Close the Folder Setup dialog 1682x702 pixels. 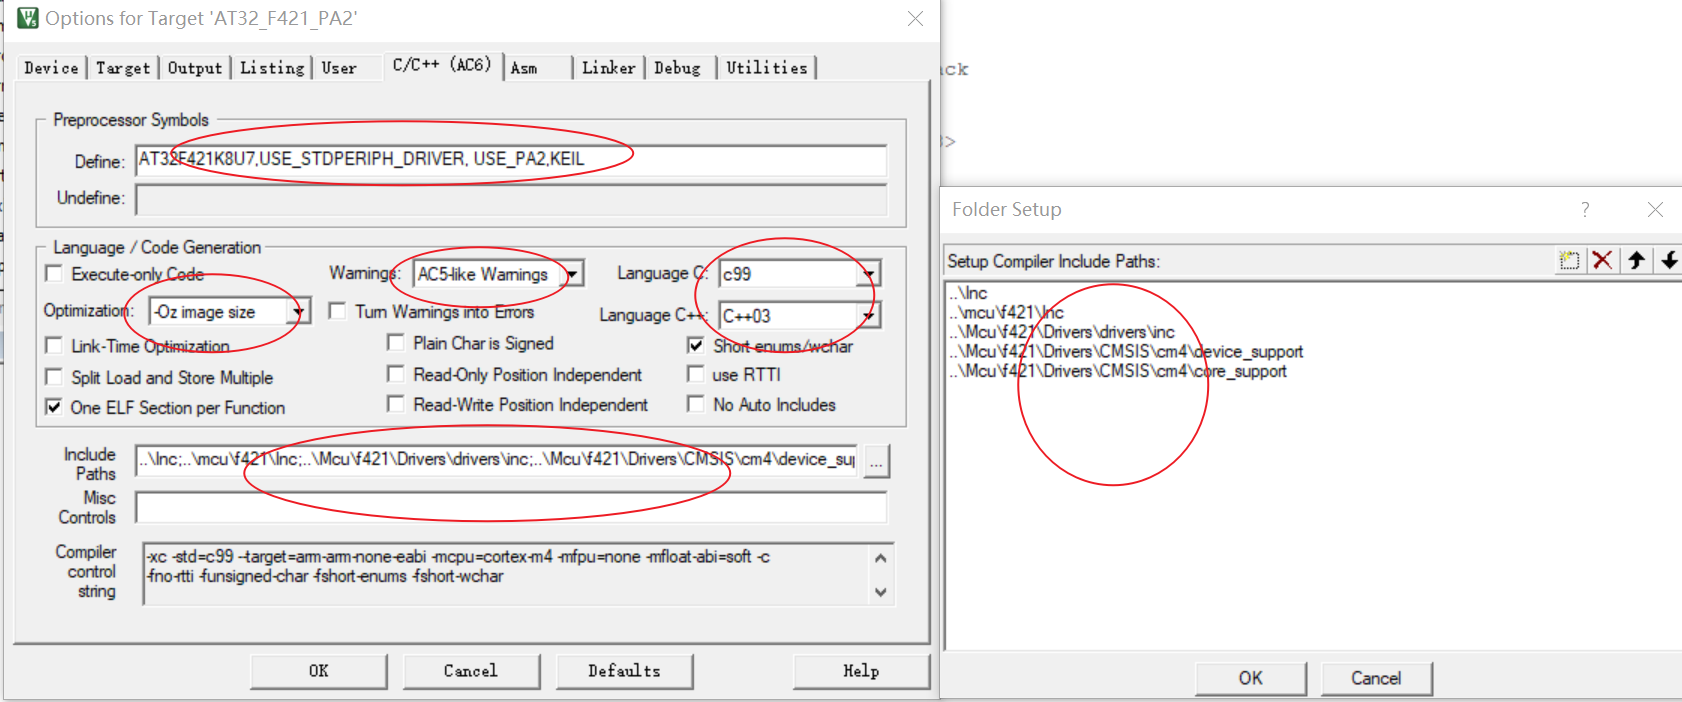point(1655,209)
